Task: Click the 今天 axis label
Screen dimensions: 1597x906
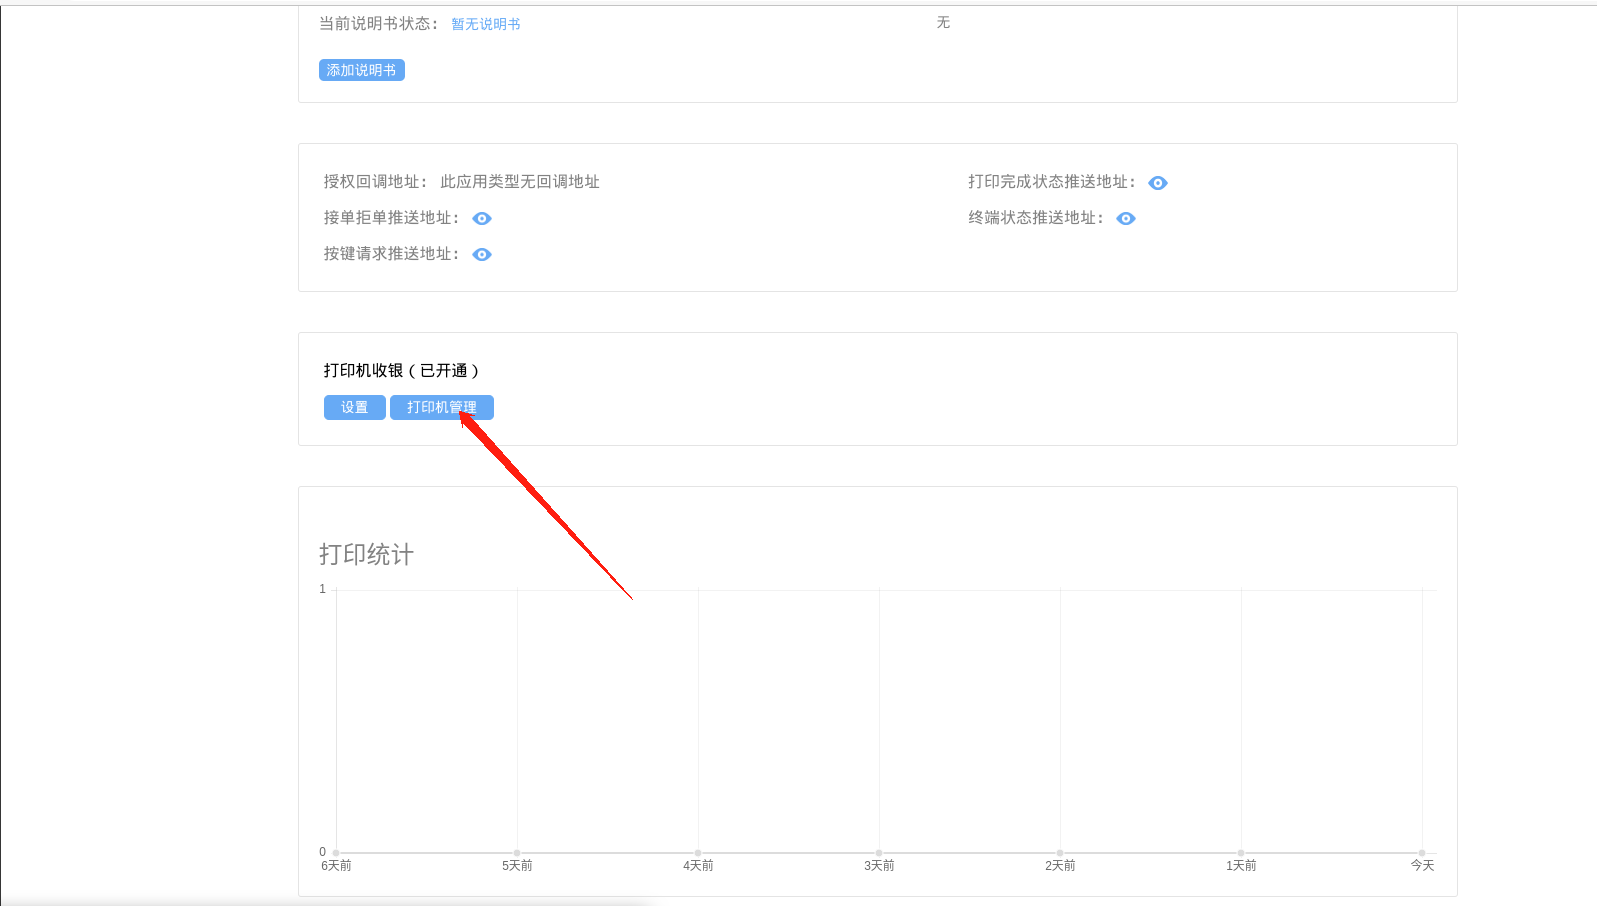Action: tap(1422, 866)
